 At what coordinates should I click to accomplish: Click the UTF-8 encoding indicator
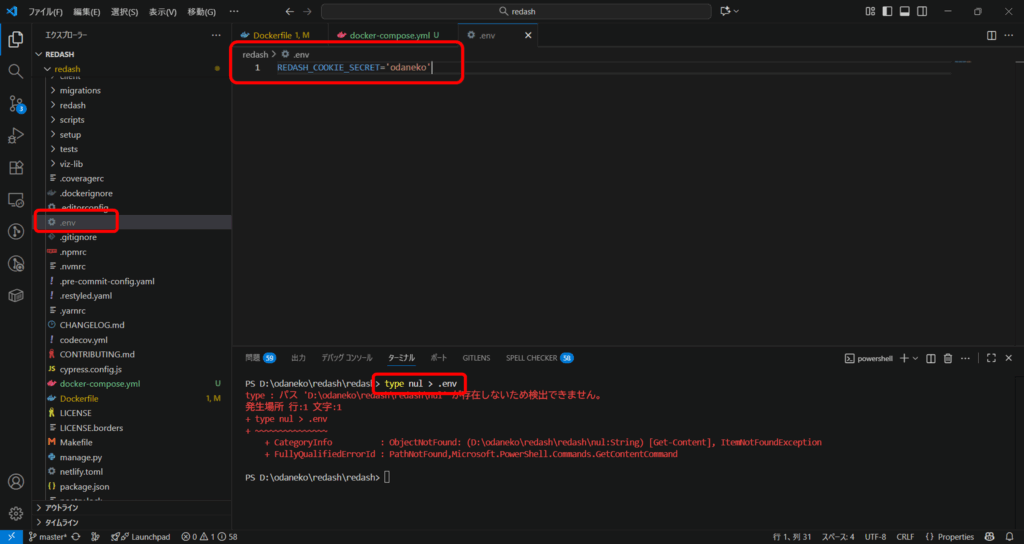pos(875,537)
